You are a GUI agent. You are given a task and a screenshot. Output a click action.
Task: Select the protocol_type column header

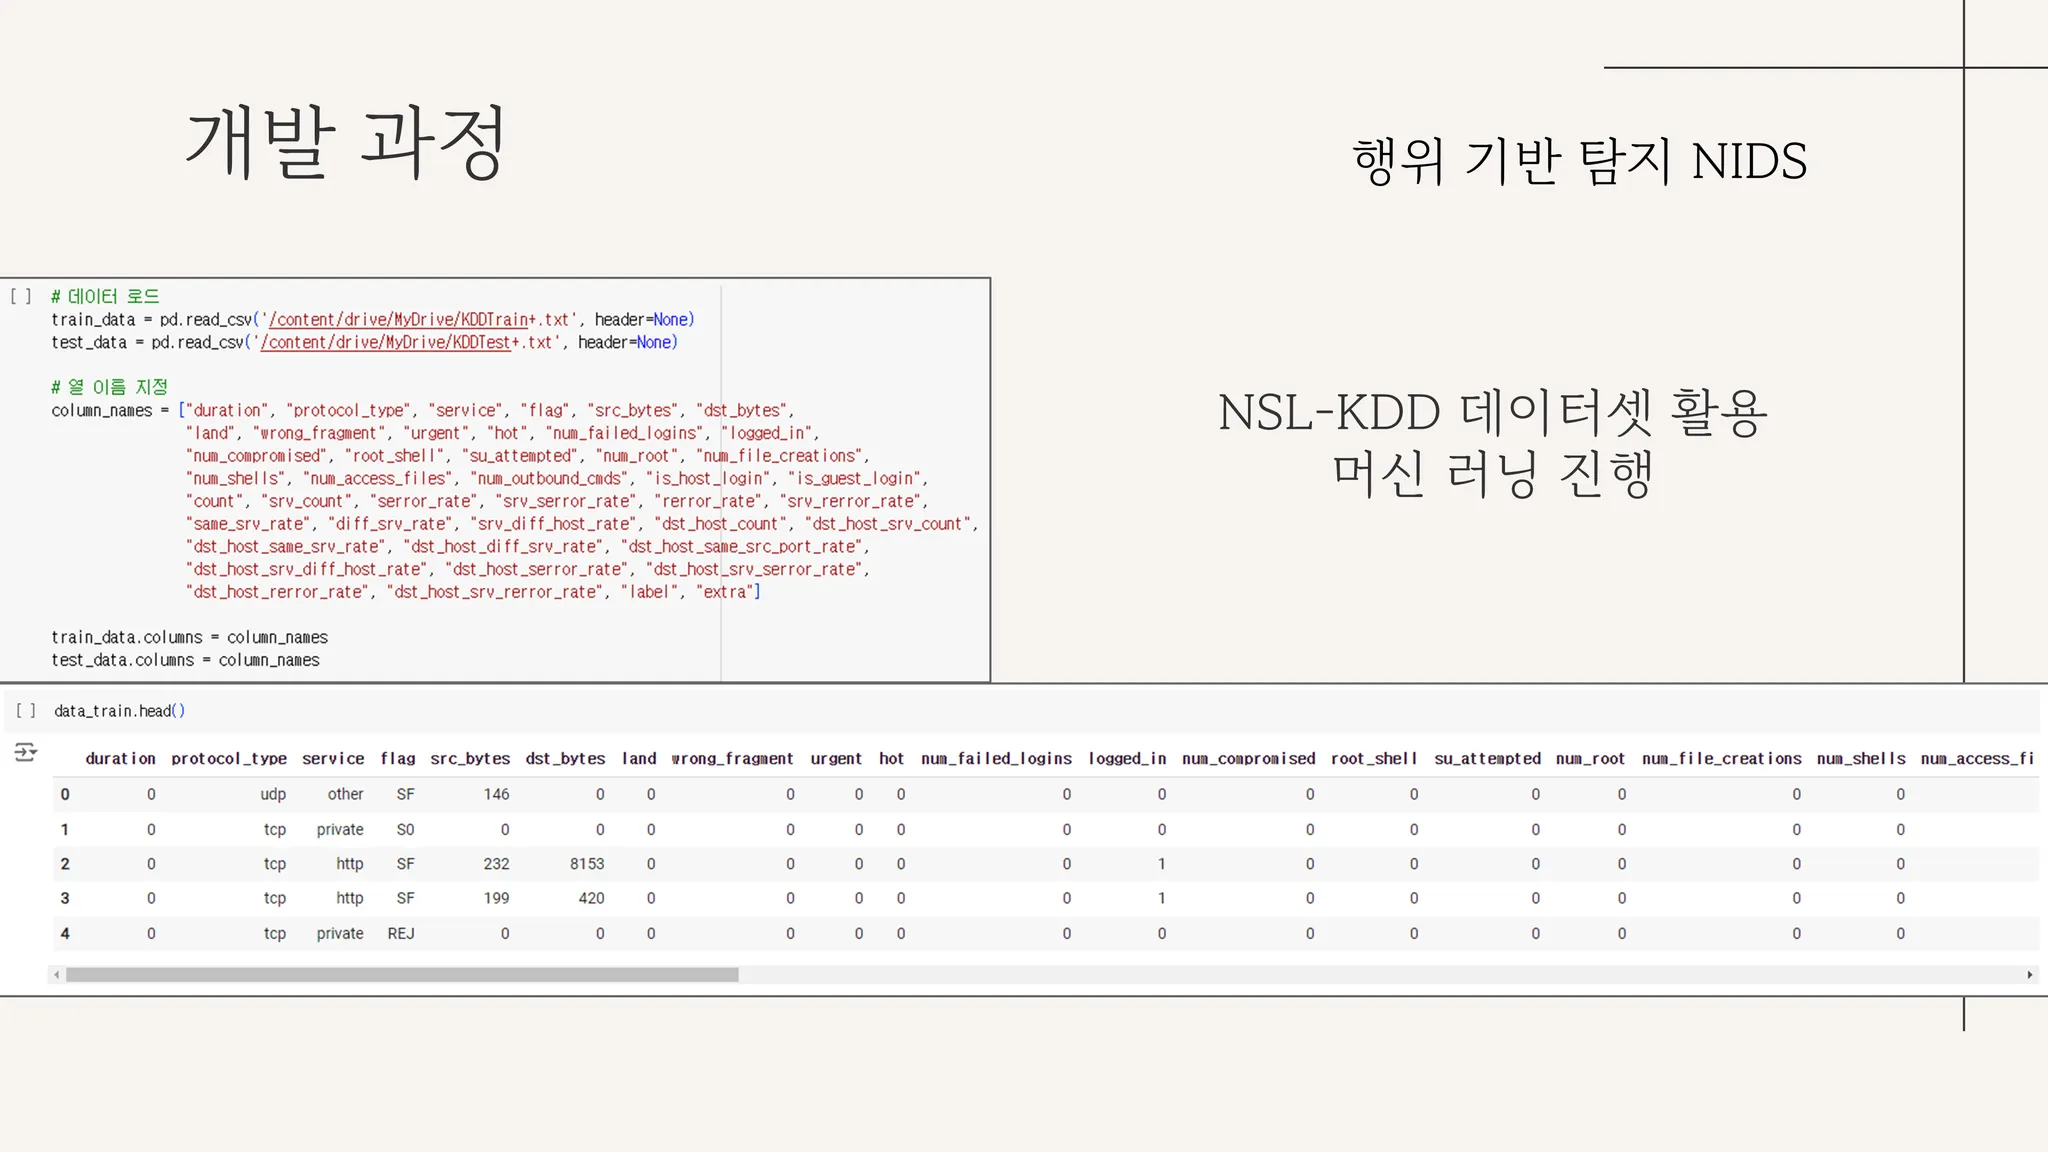tap(229, 759)
